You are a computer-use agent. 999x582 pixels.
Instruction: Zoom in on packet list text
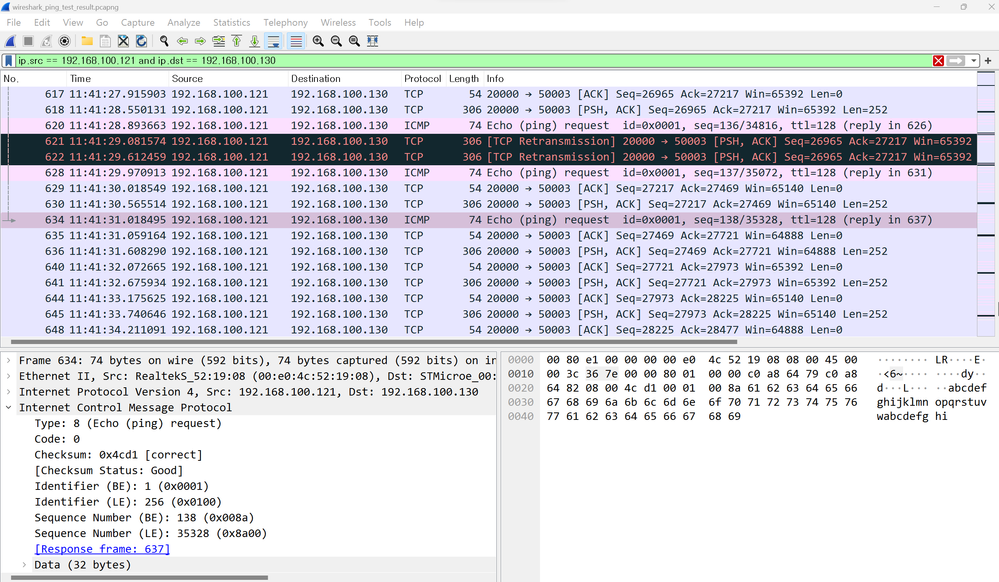[318, 41]
